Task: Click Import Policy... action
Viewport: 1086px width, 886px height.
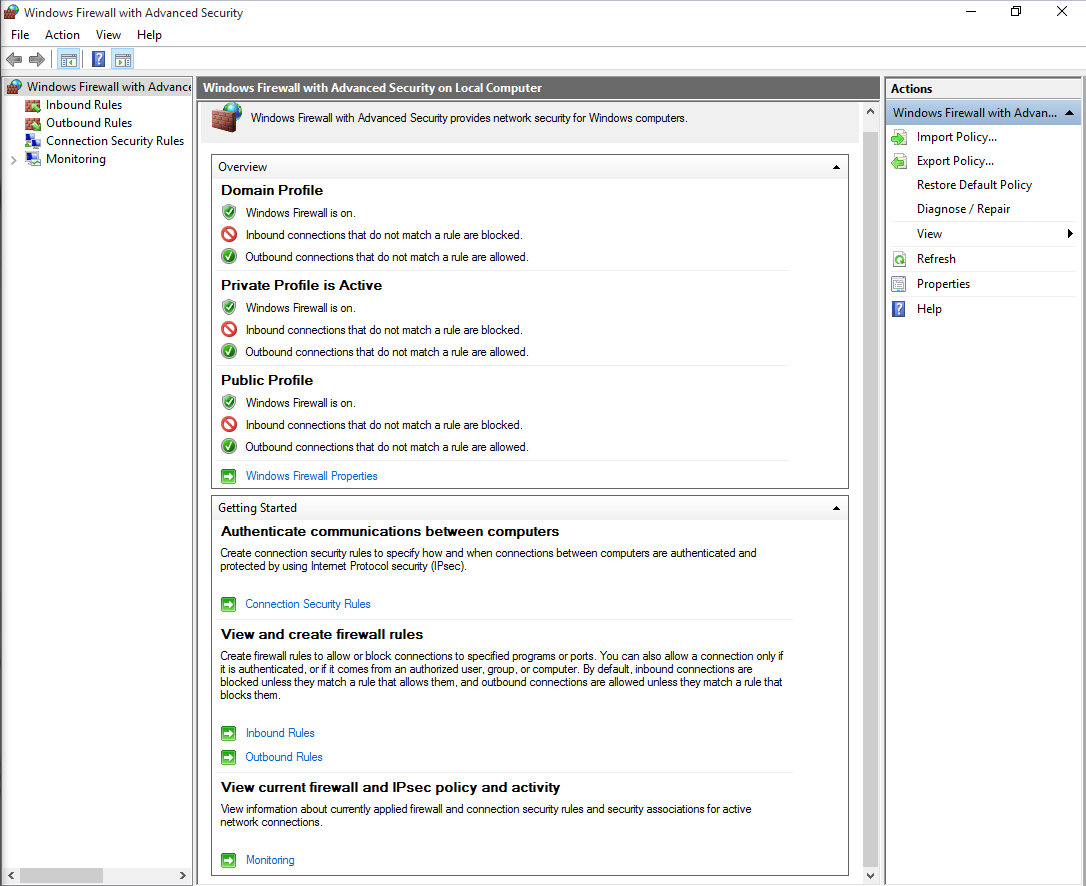Action: (x=956, y=137)
